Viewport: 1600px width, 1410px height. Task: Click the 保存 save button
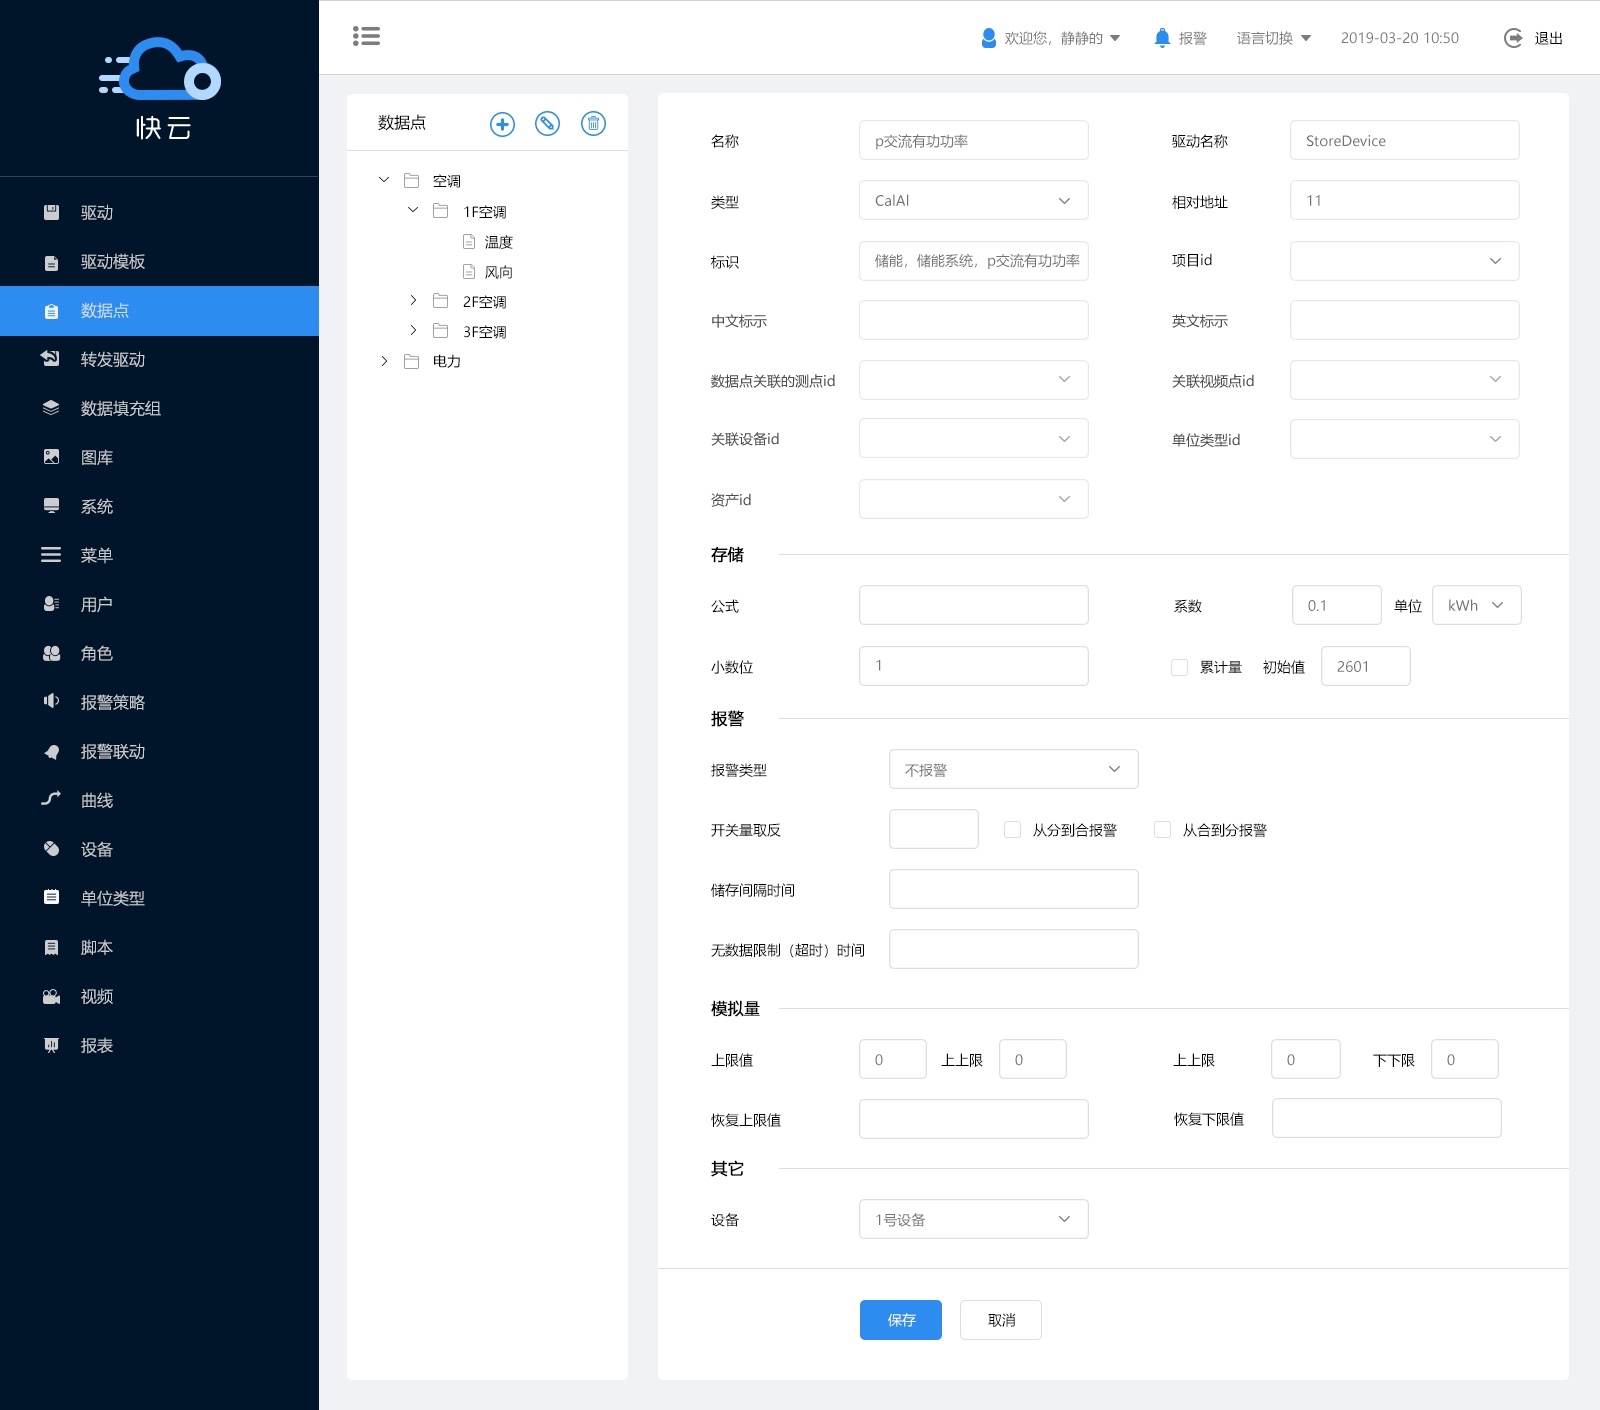[900, 1320]
